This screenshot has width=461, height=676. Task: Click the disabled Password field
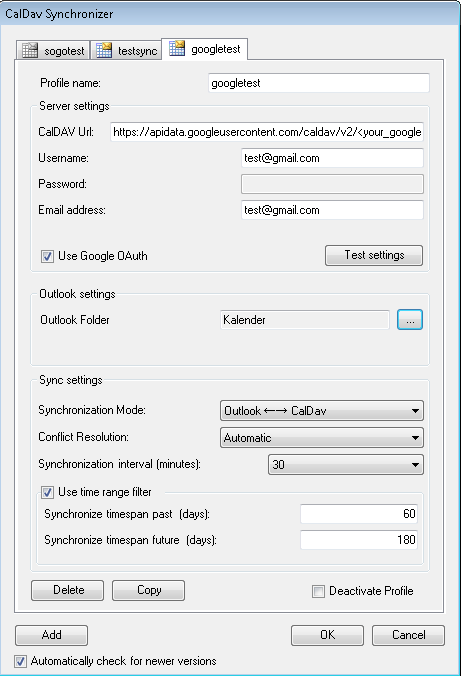tap(332, 184)
